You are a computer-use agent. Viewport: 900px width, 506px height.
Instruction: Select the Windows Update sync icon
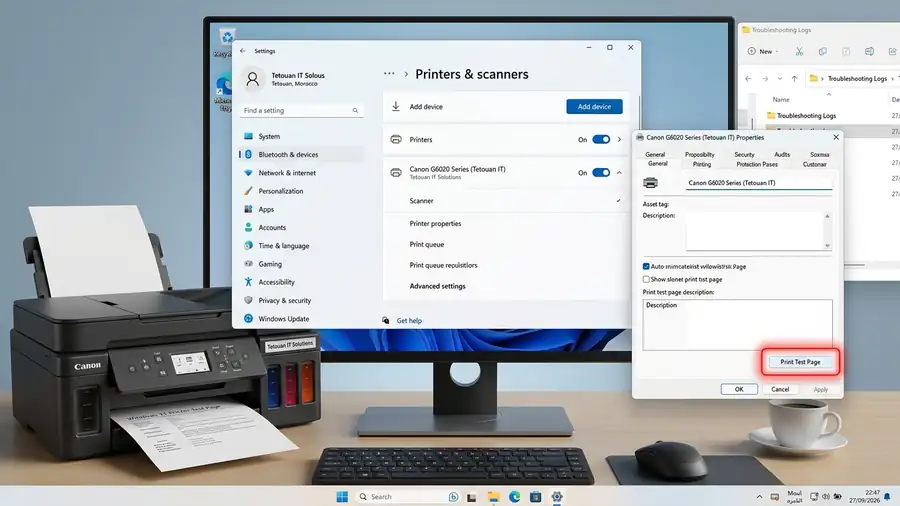pos(248,318)
